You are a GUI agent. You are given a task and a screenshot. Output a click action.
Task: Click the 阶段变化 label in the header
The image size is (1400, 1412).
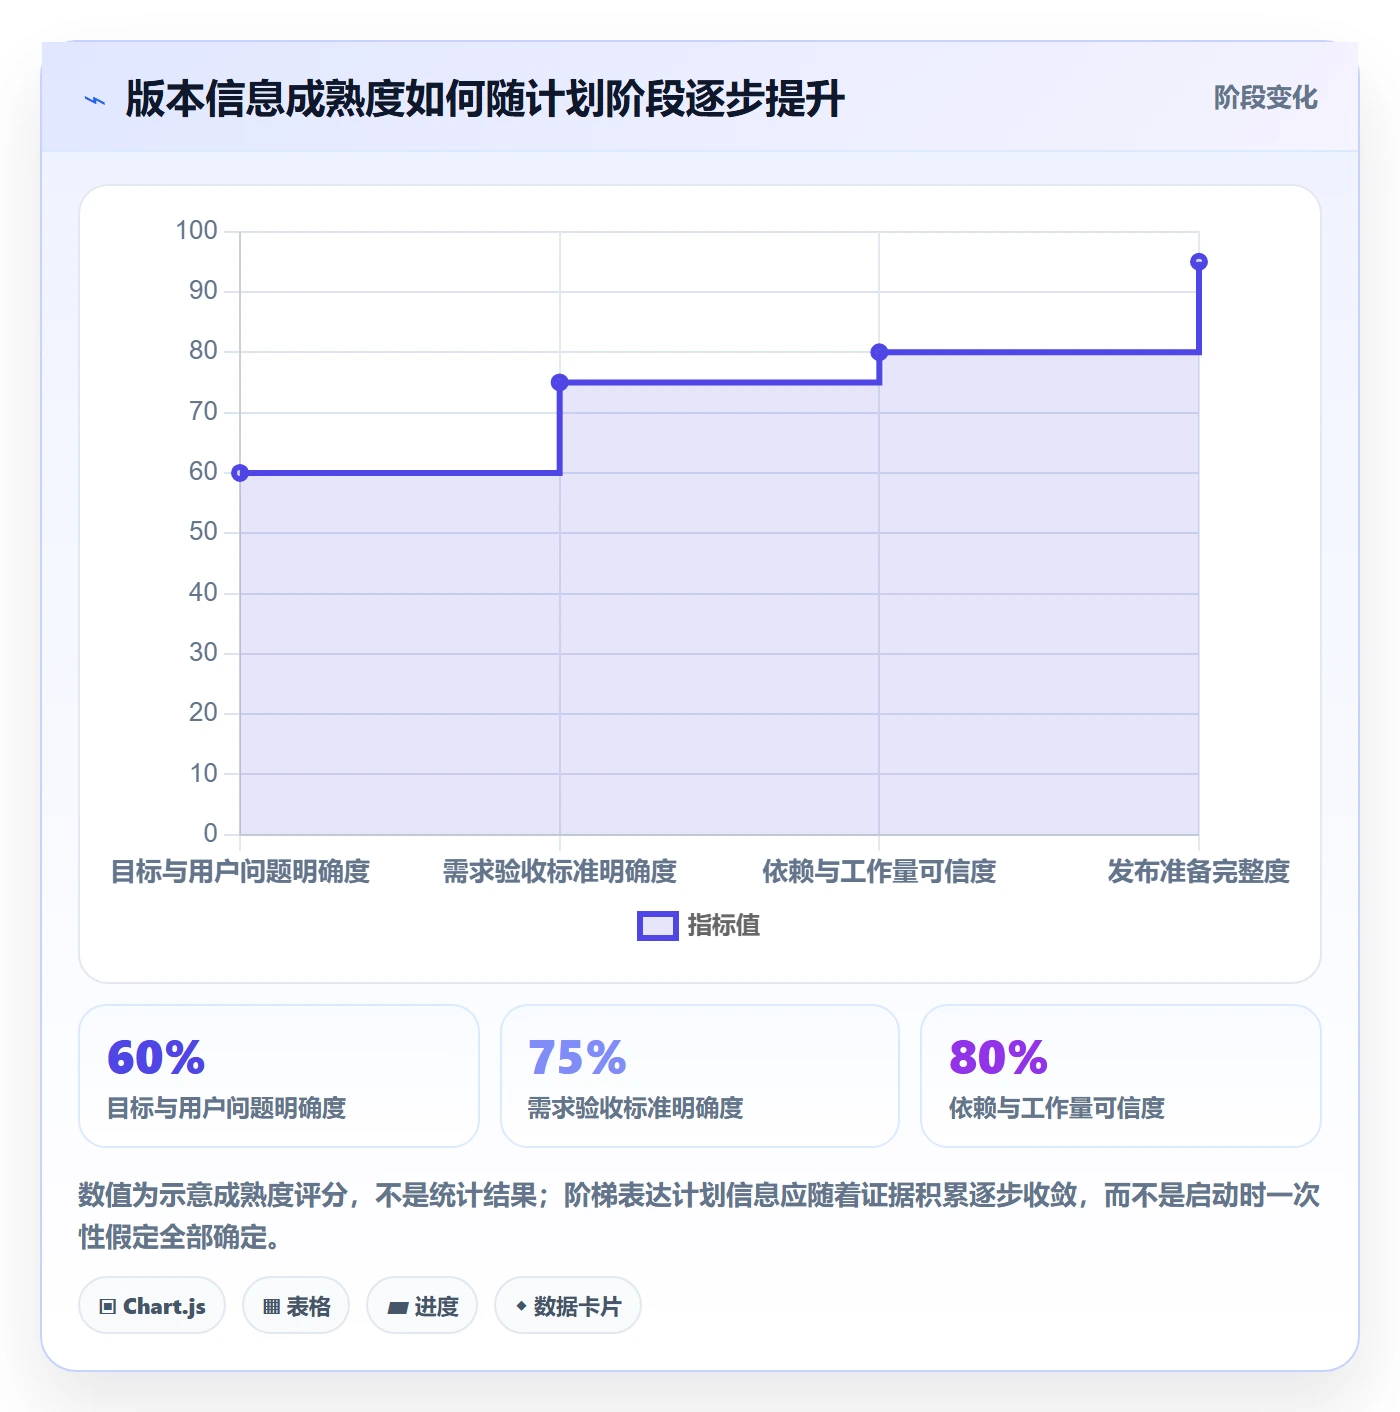pos(1265,98)
